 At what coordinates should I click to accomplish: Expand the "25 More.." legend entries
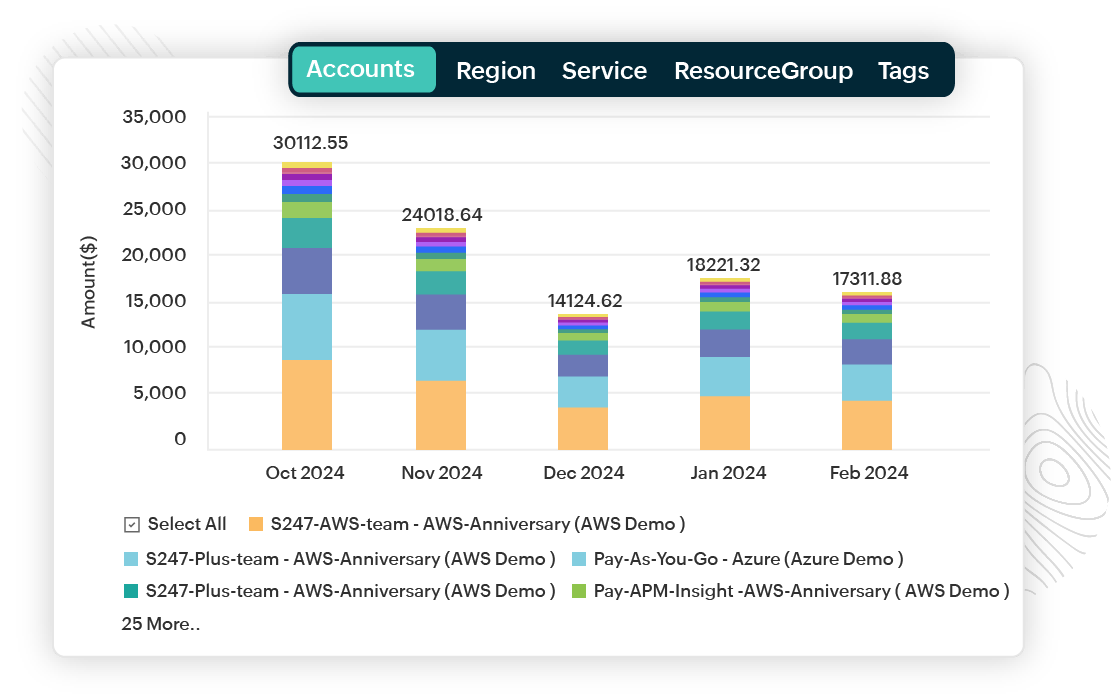click(160, 624)
